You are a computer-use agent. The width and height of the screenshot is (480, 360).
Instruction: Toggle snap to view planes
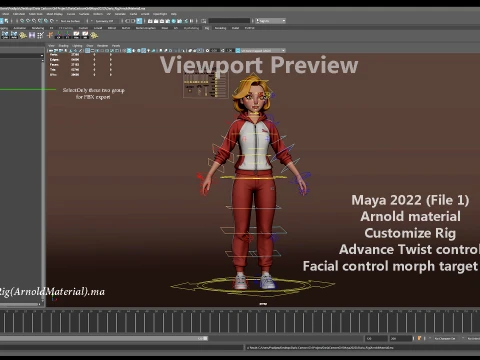(x=46, y=21)
